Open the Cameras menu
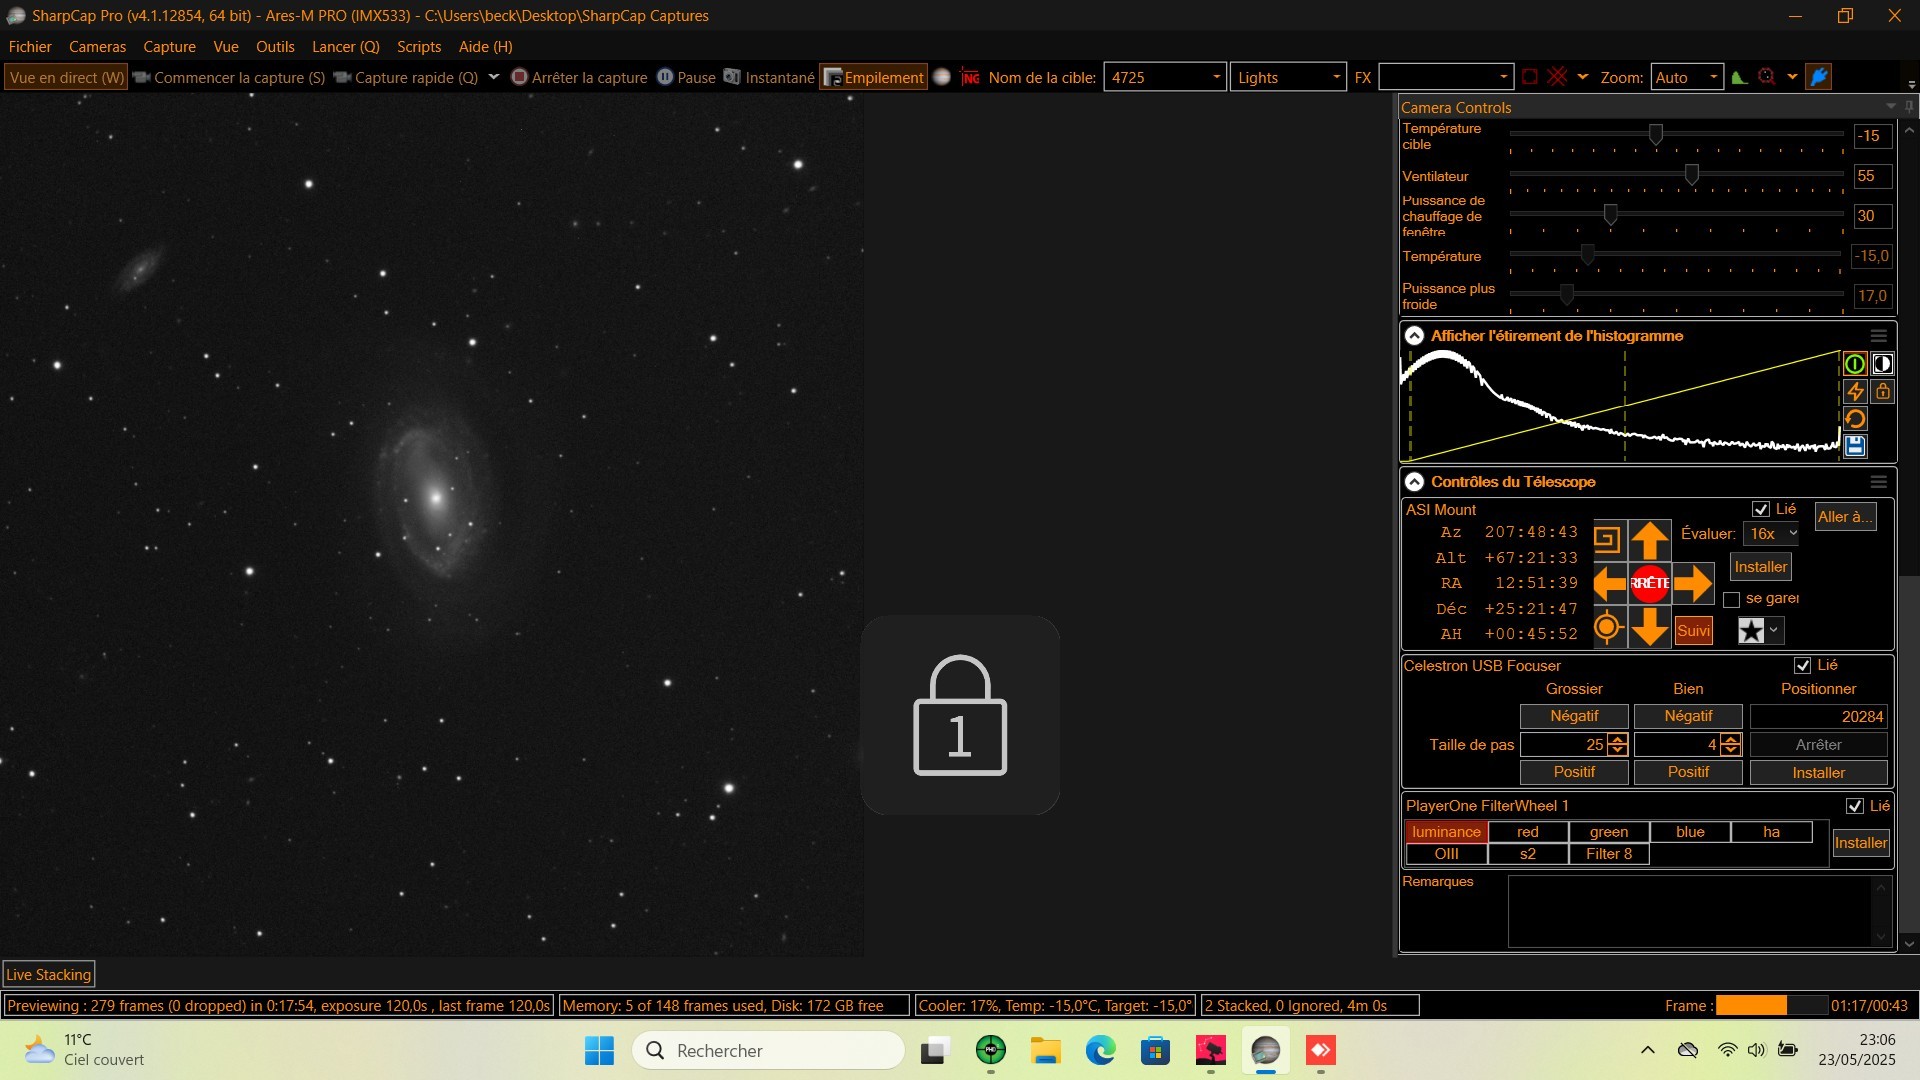The image size is (1920, 1080). [x=97, y=47]
